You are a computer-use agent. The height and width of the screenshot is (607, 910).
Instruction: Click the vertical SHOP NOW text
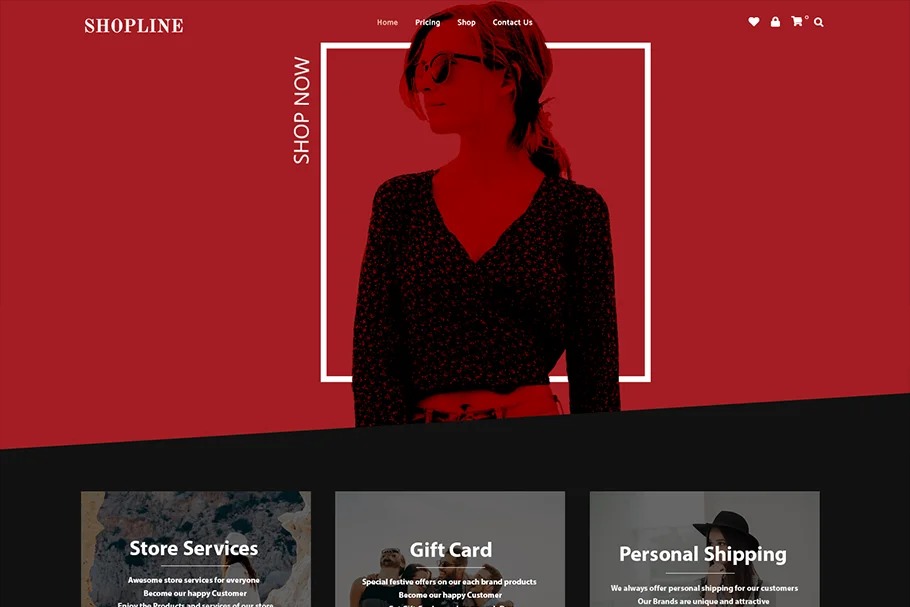(x=301, y=110)
